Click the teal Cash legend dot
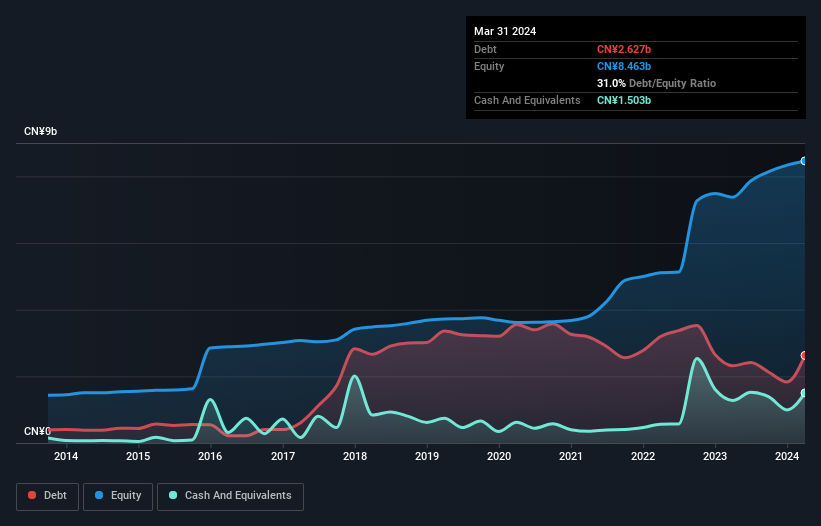 [173, 495]
